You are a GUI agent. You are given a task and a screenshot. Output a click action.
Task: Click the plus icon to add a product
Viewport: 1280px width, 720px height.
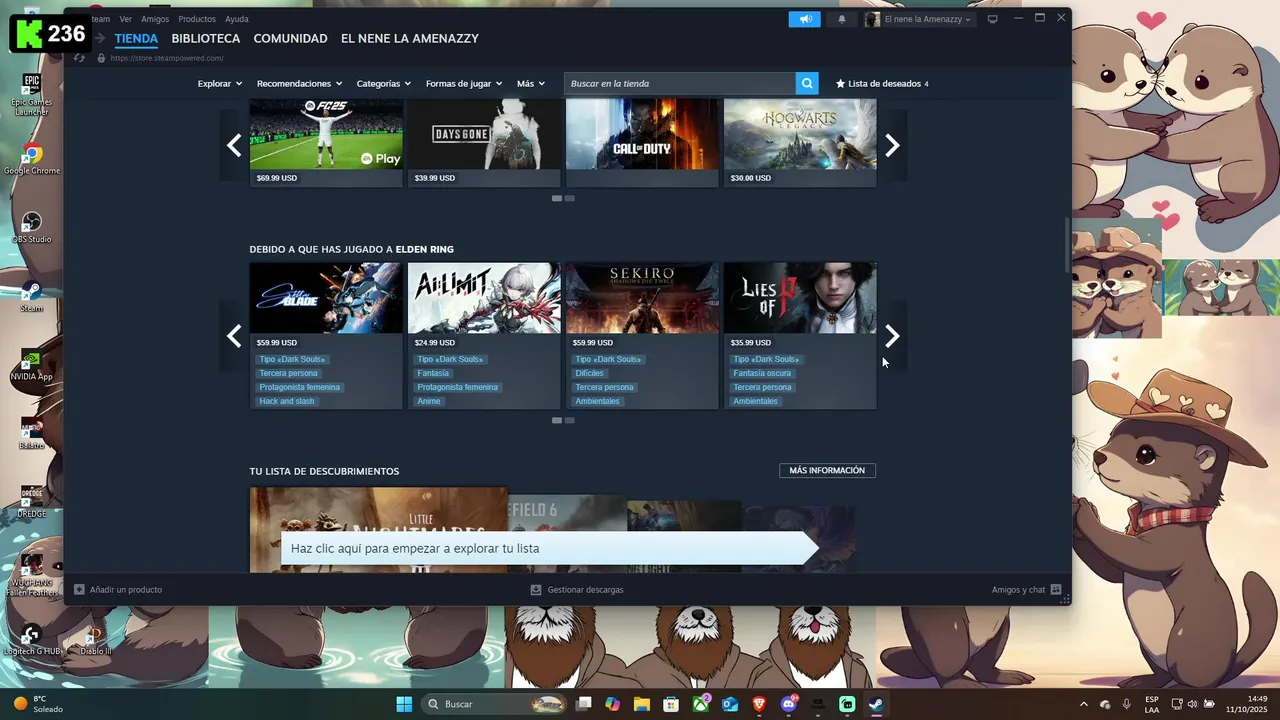pos(79,590)
